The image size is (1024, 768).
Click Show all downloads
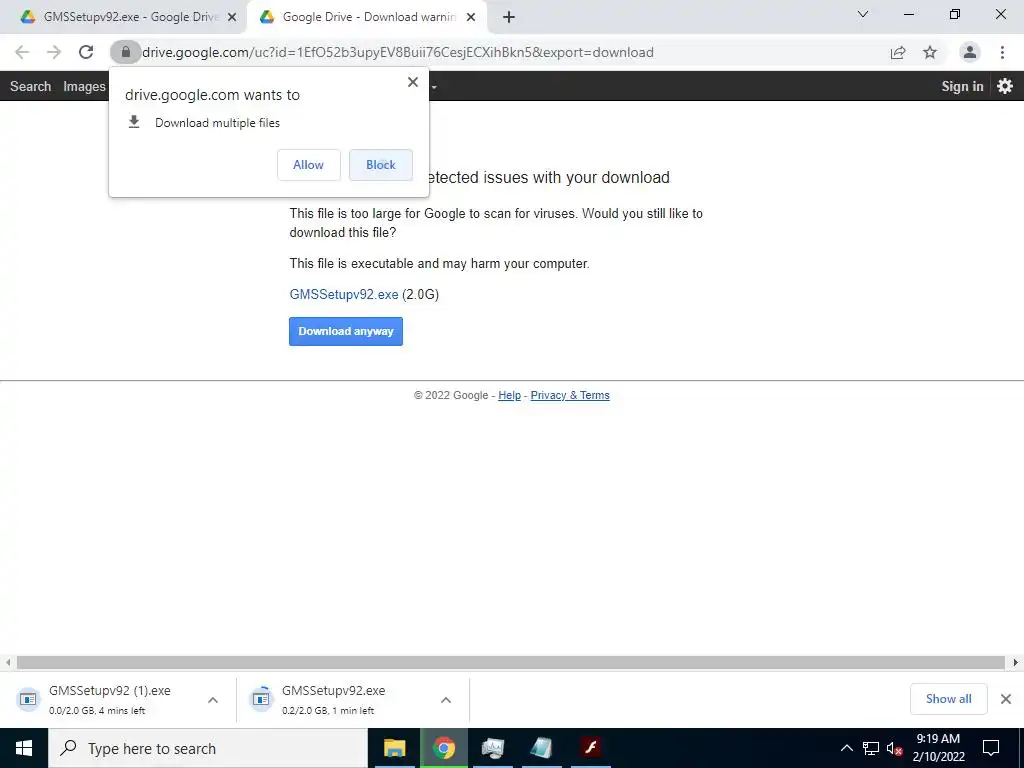[948, 699]
